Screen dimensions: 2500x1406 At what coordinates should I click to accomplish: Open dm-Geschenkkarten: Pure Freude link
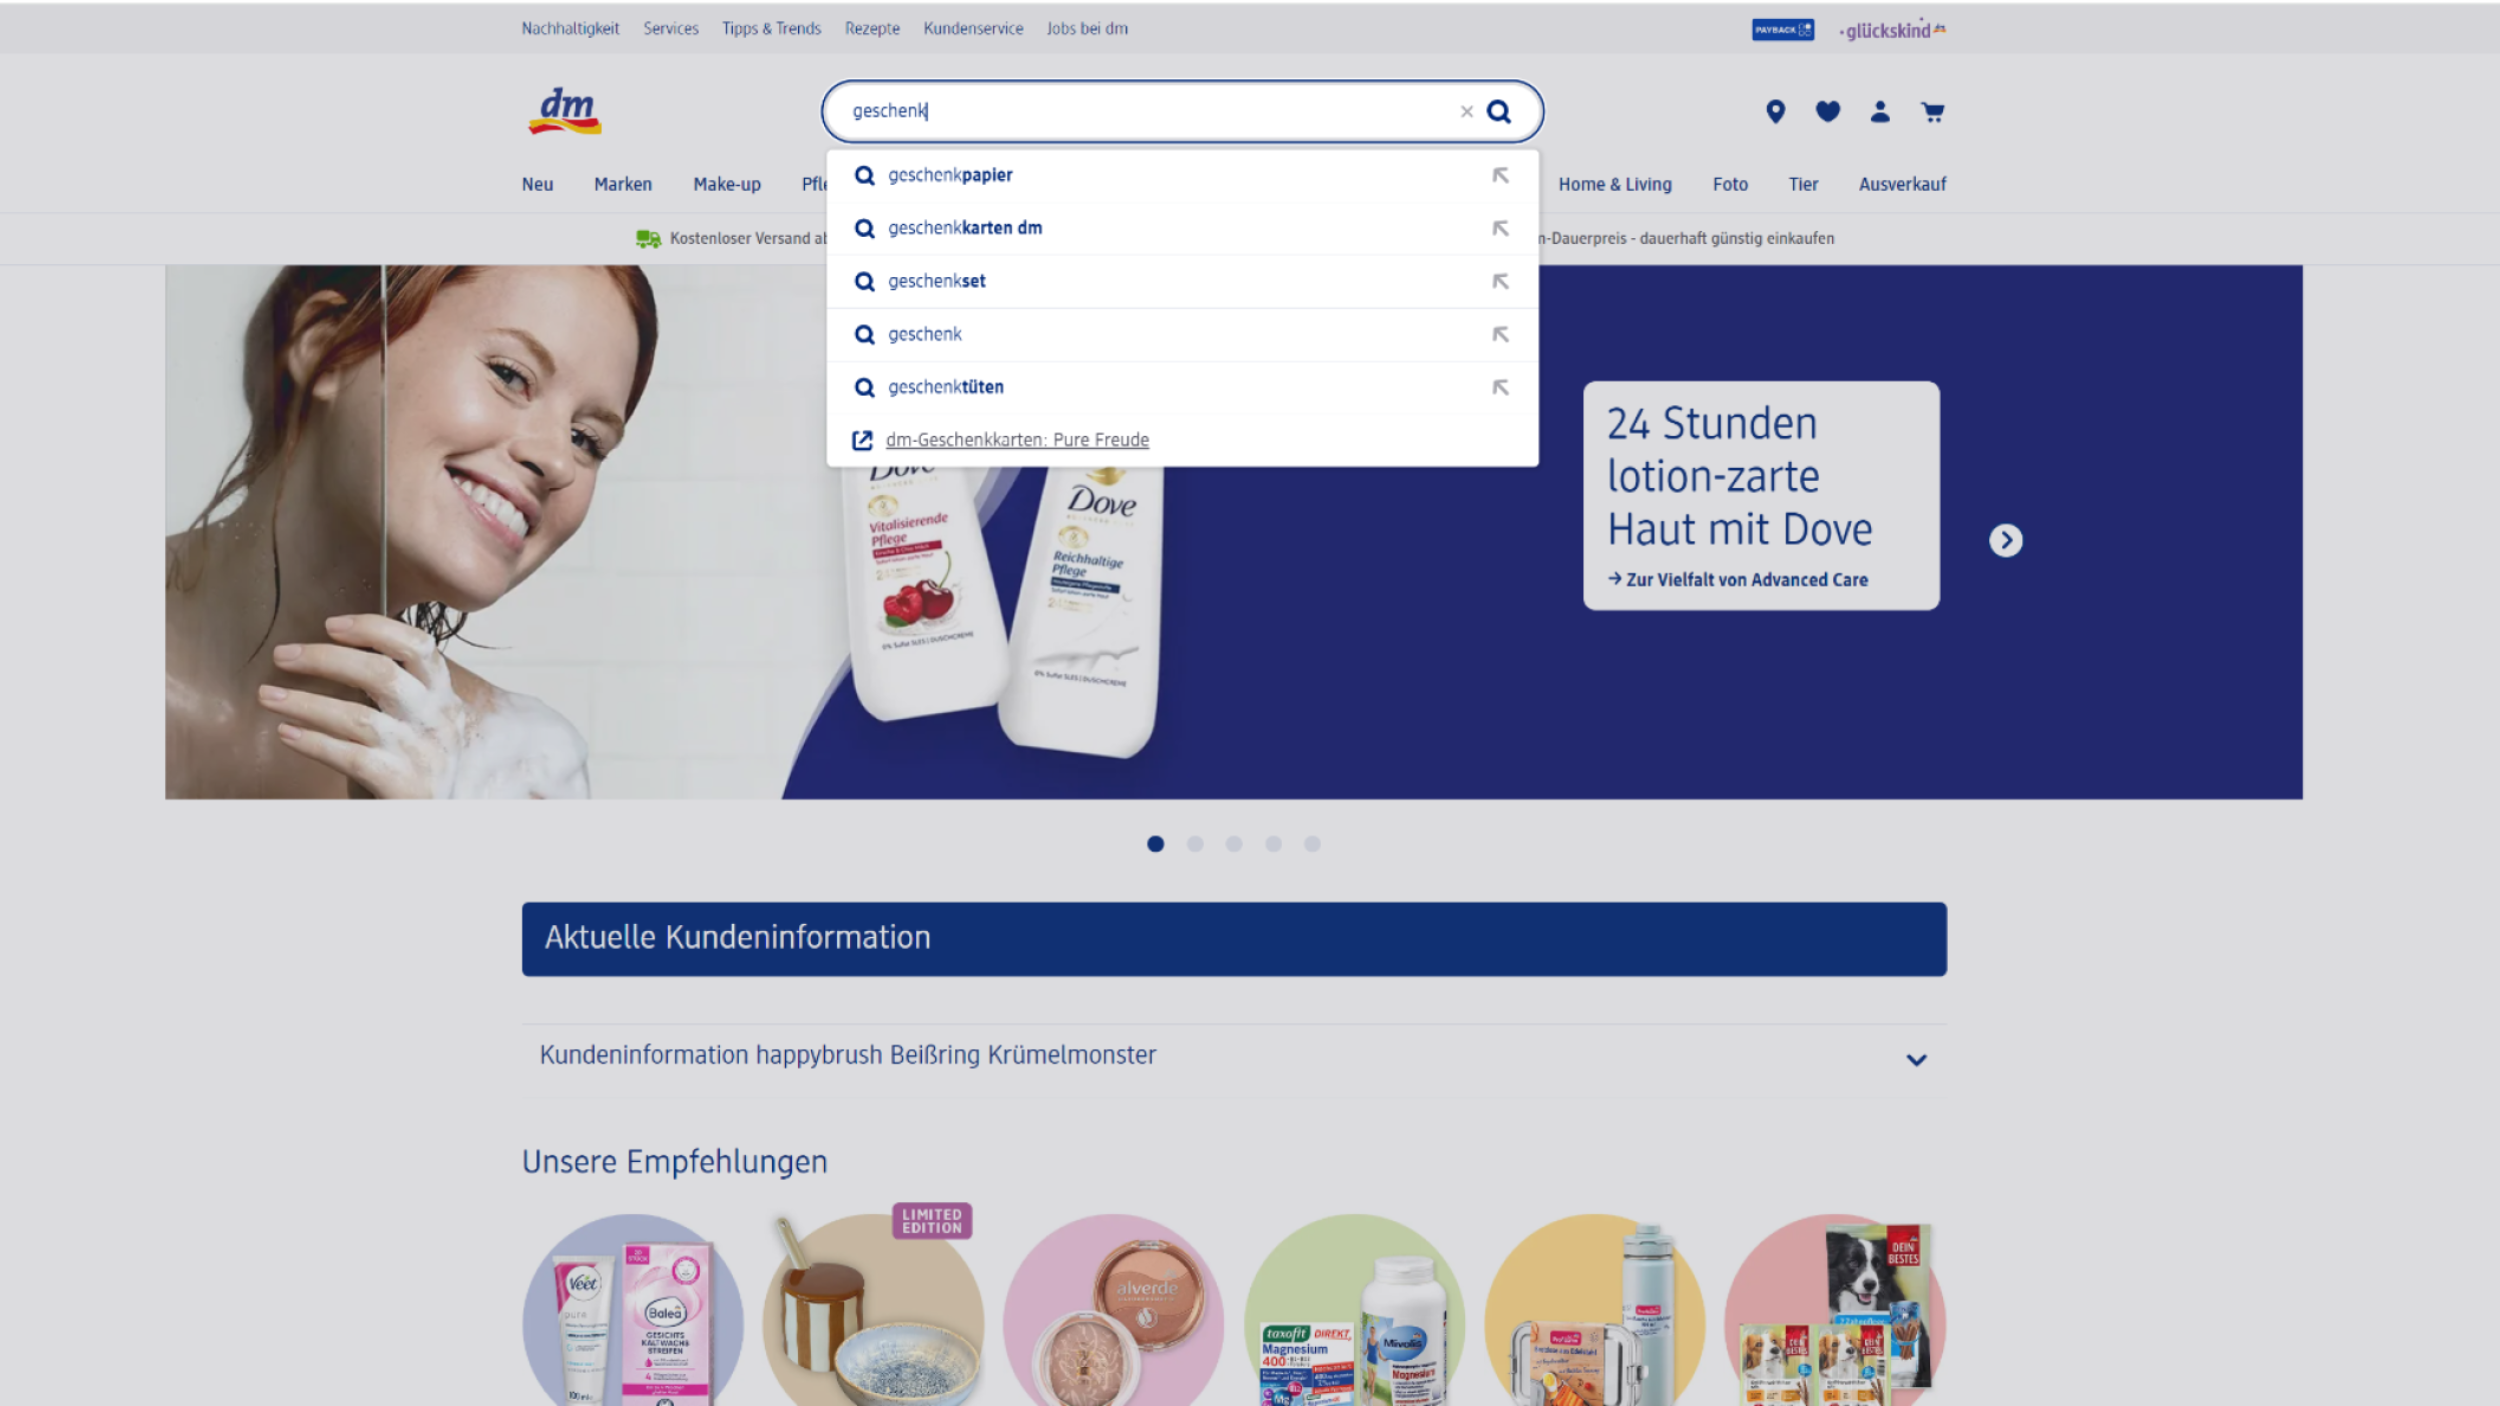point(1016,440)
